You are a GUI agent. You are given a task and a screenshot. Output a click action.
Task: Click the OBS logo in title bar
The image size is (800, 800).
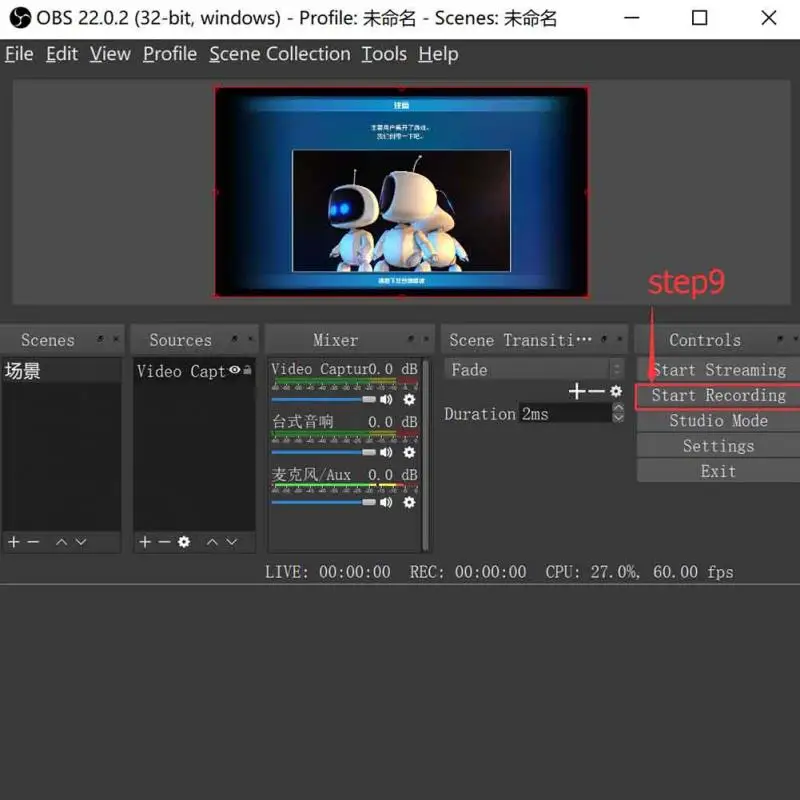[20, 18]
